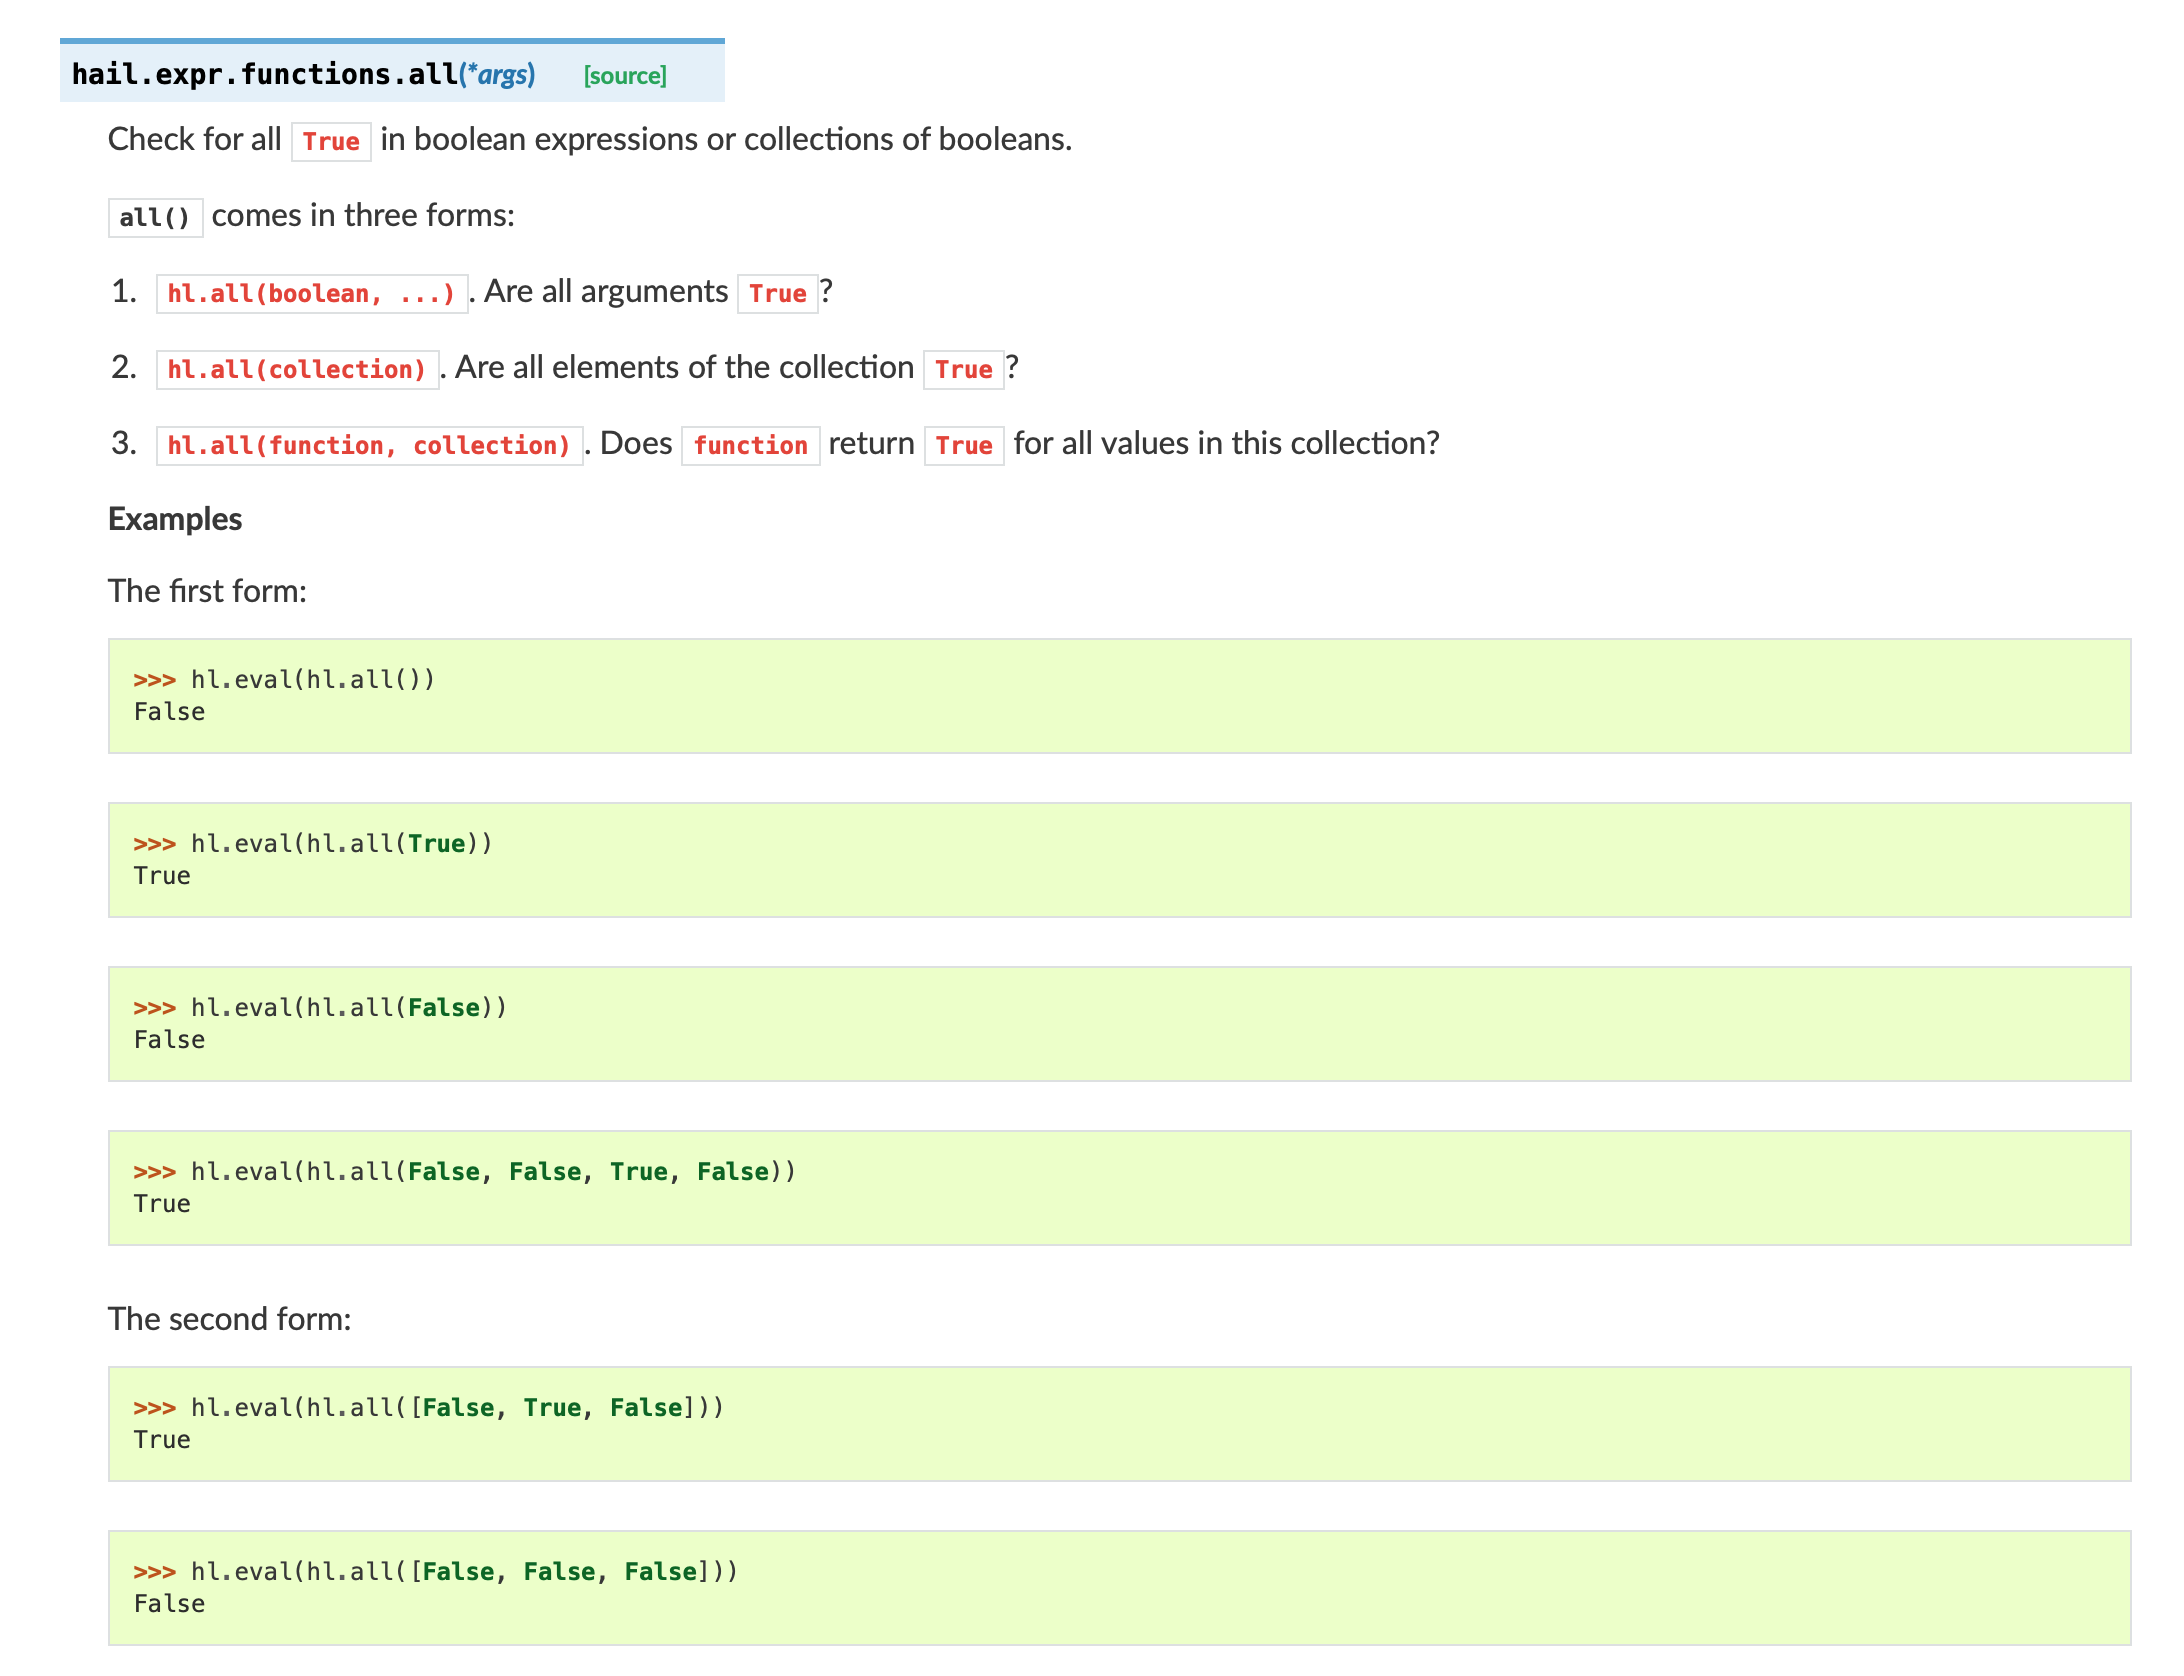
Task: Click the [False, False, False] list example
Action: [x=1118, y=1588]
